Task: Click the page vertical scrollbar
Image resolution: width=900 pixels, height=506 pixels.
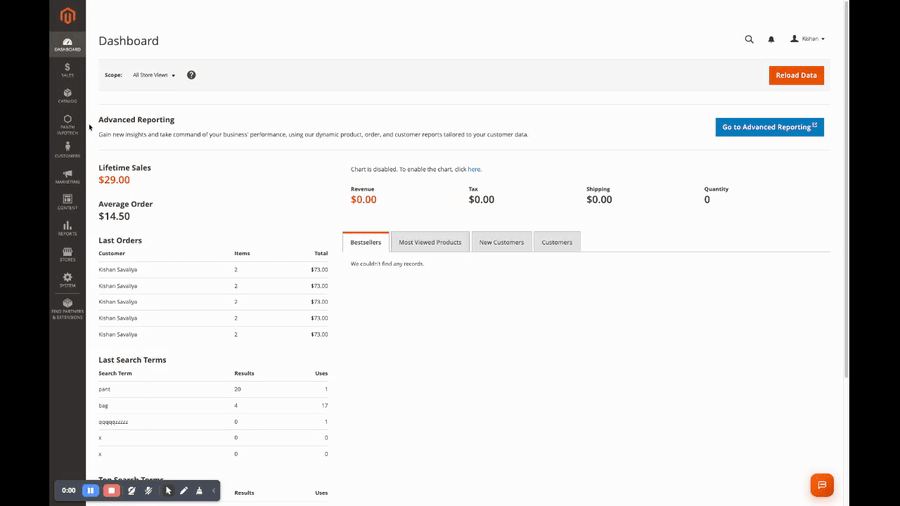Action: (x=846, y=189)
